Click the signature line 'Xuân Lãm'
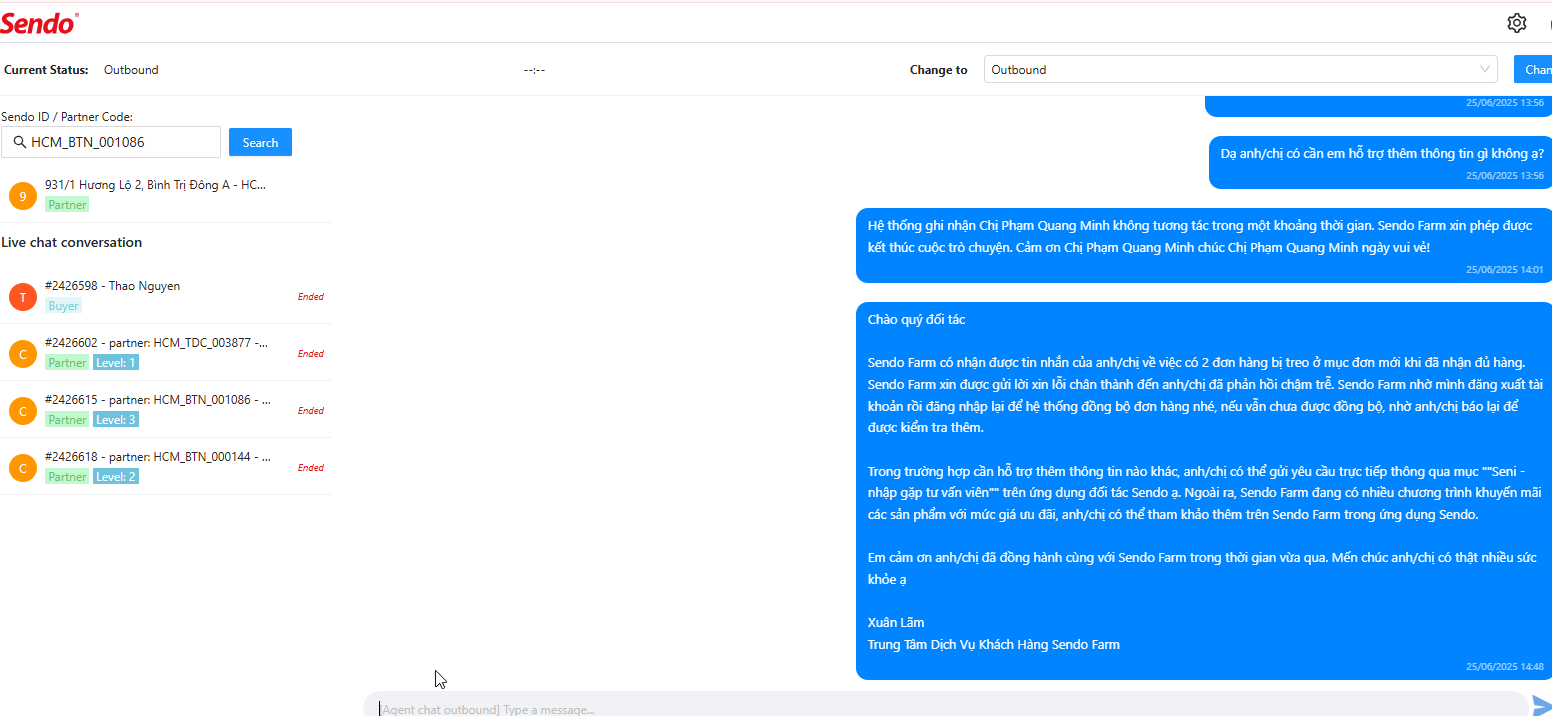The image size is (1552, 716). click(x=896, y=622)
